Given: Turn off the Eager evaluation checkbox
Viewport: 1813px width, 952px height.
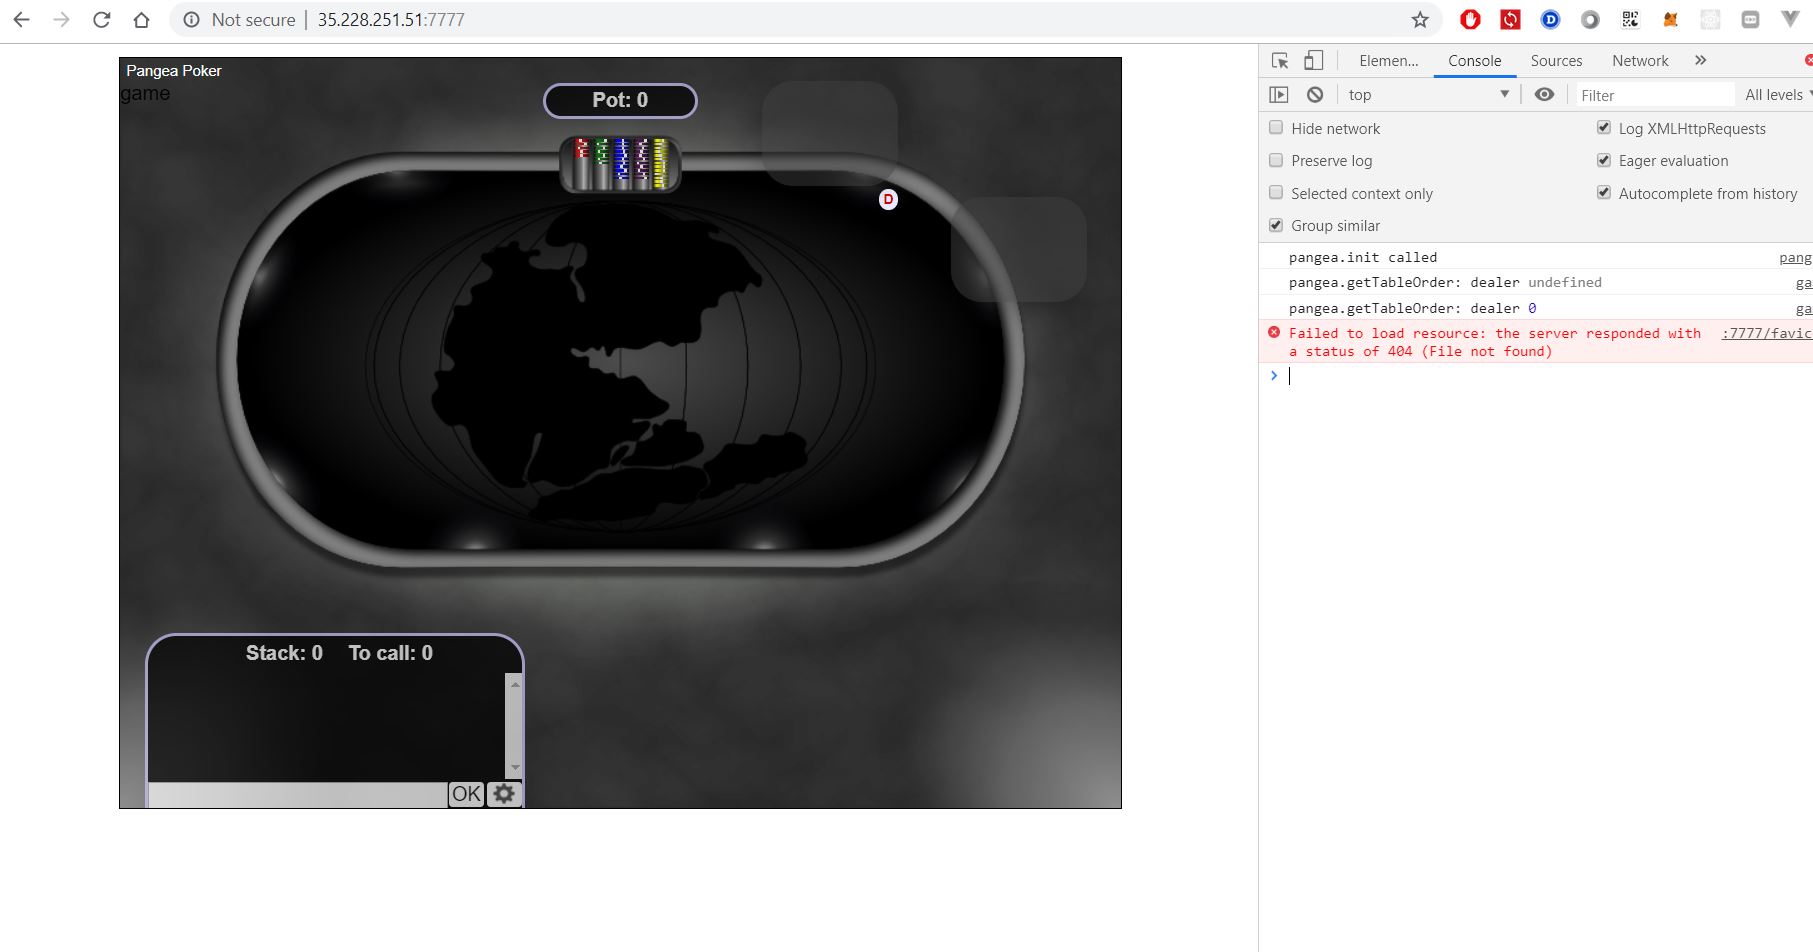Looking at the screenshot, I should pos(1604,160).
